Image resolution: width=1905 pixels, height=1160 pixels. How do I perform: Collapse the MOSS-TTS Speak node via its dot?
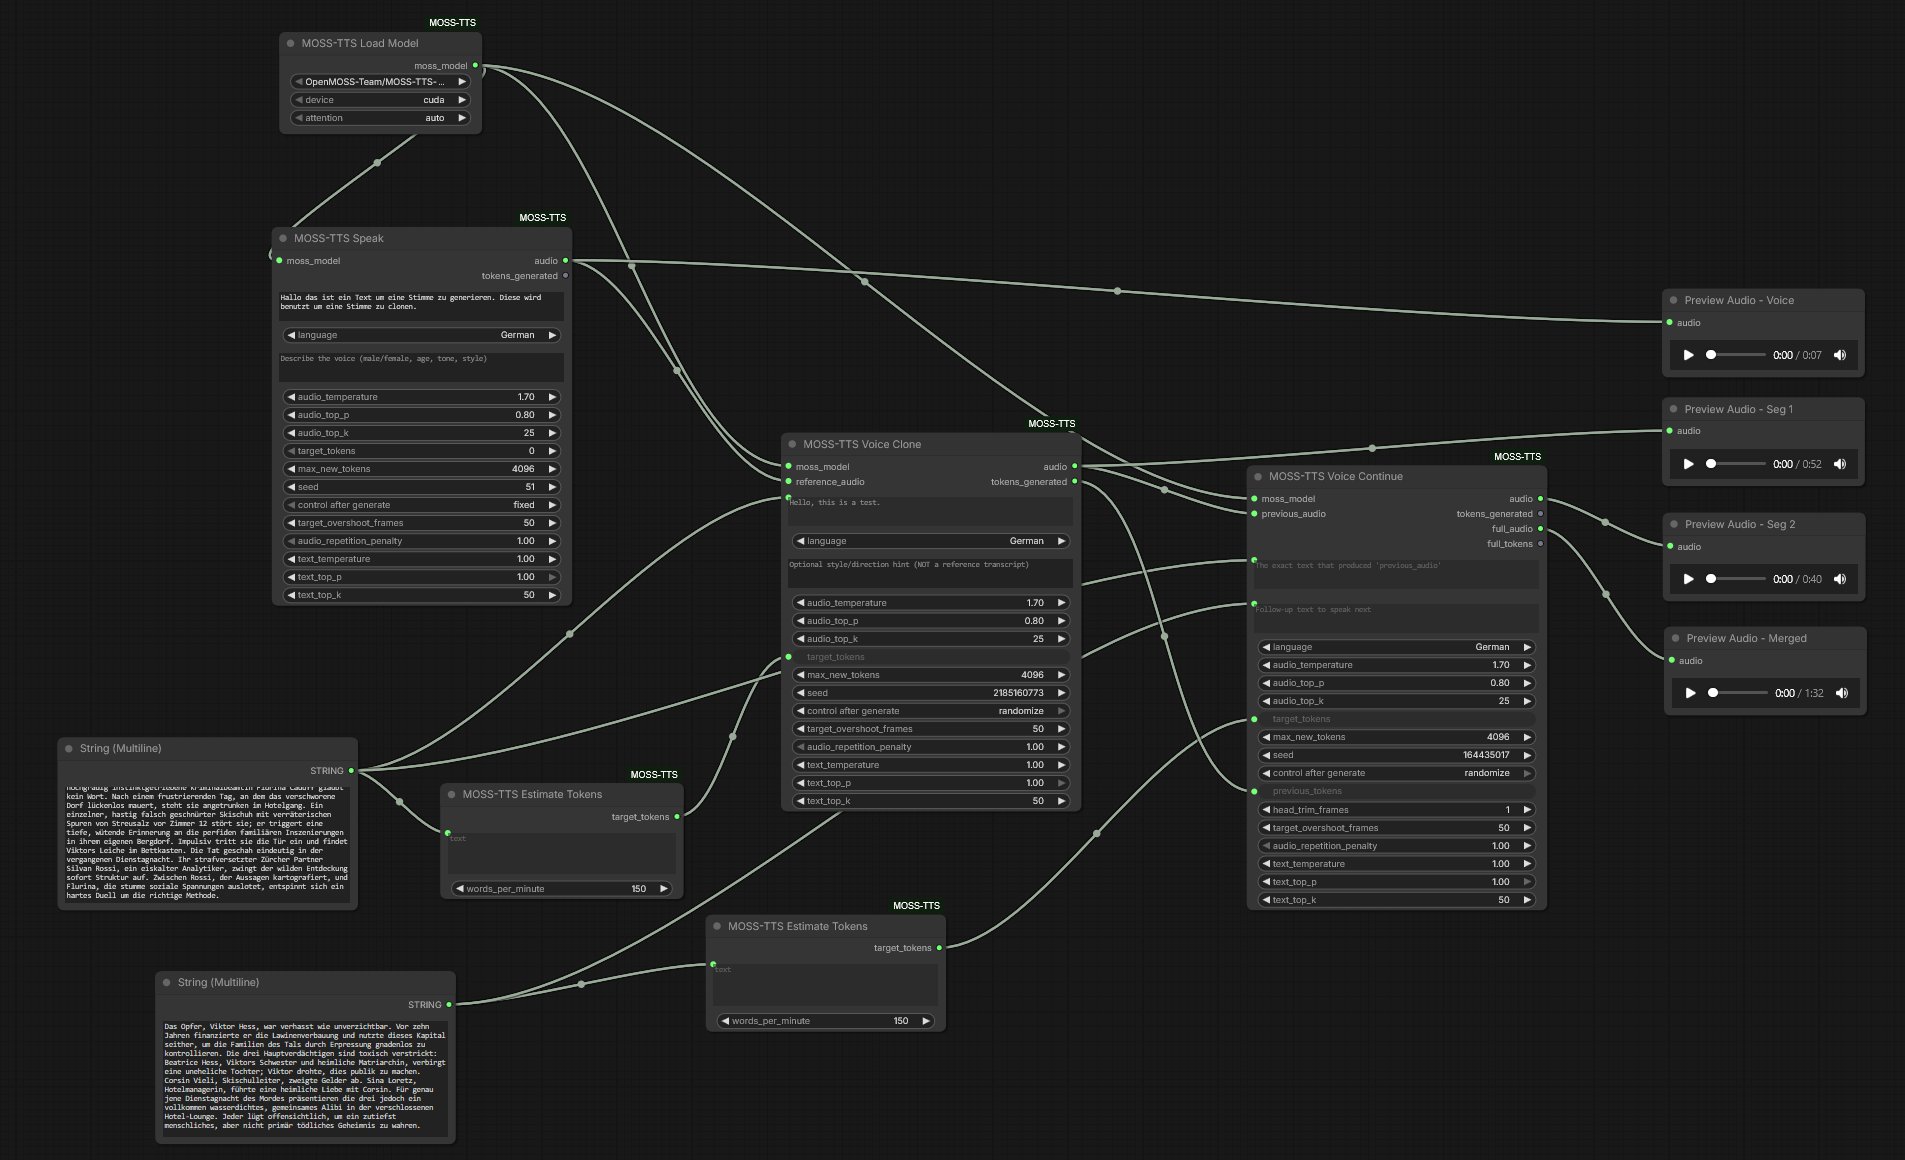pyautogui.click(x=283, y=238)
